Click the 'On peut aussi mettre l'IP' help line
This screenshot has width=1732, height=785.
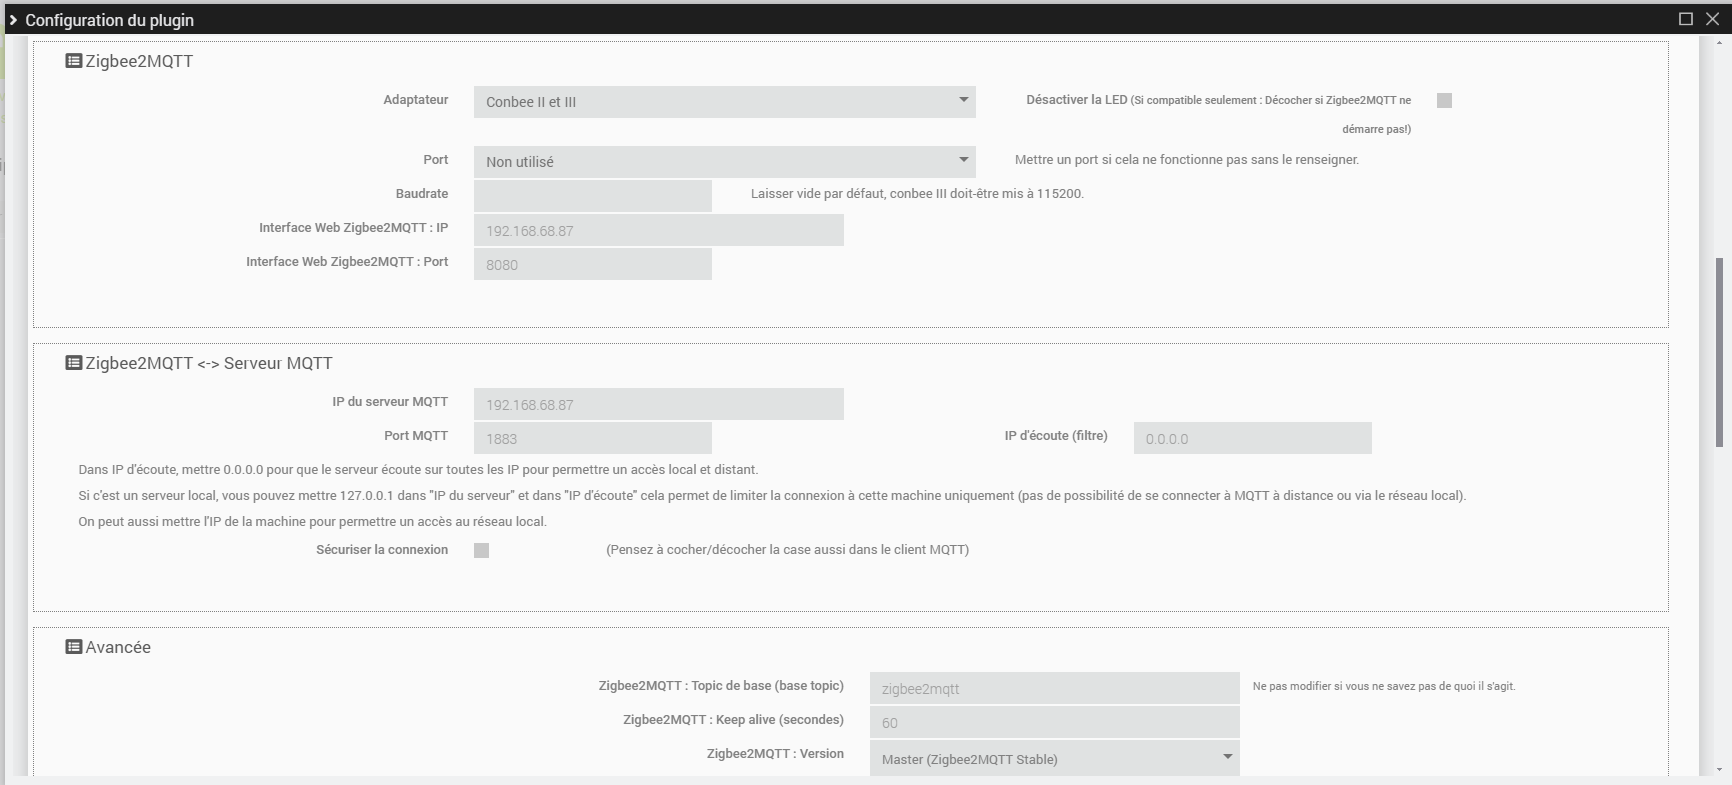(312, 522)
